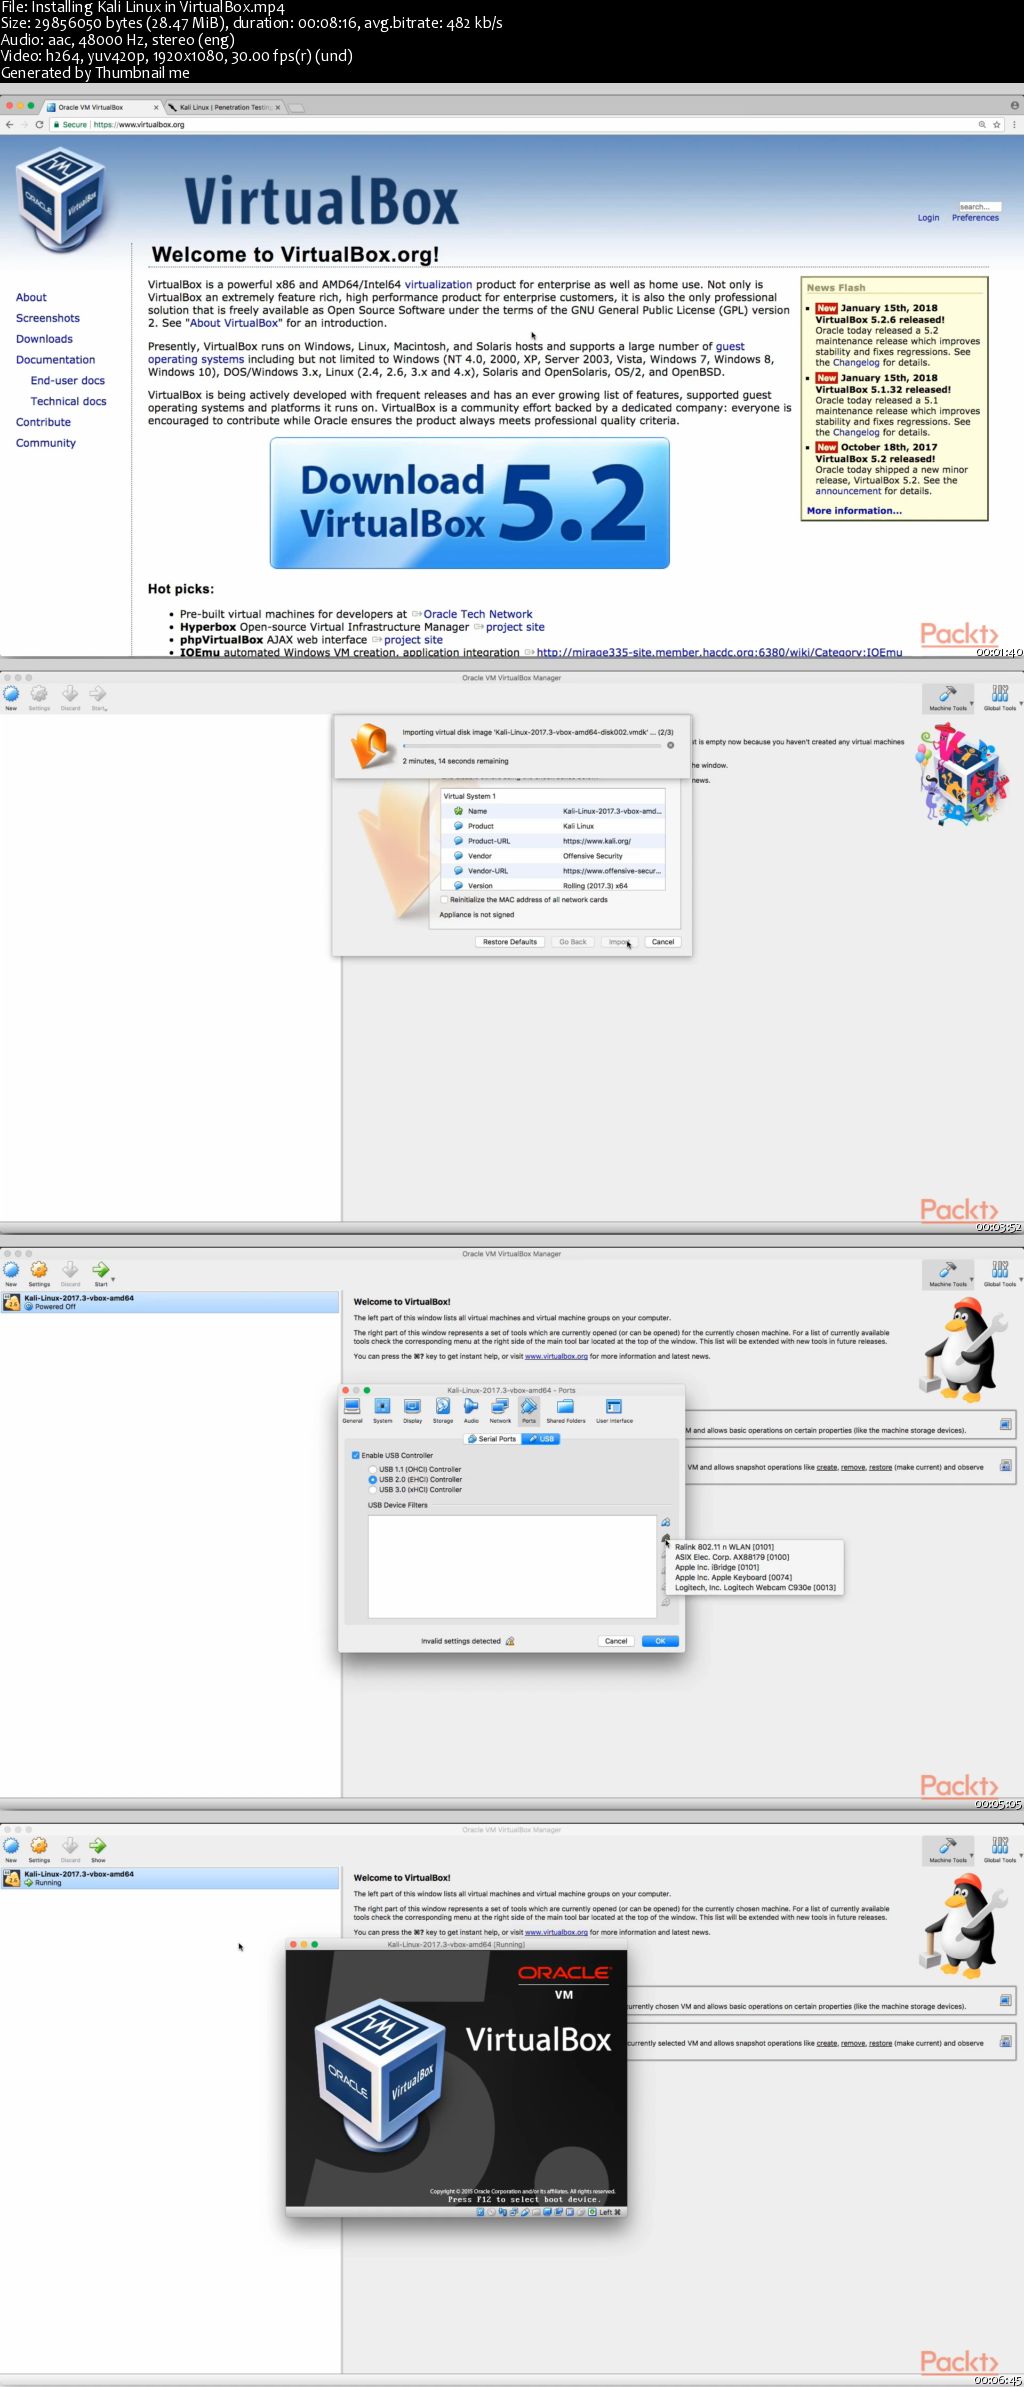Select USB 1.1 (OHCI) Controller radio
Screen dimensions: 1024x2387
pyautogui.click(x=373, y=1469)
